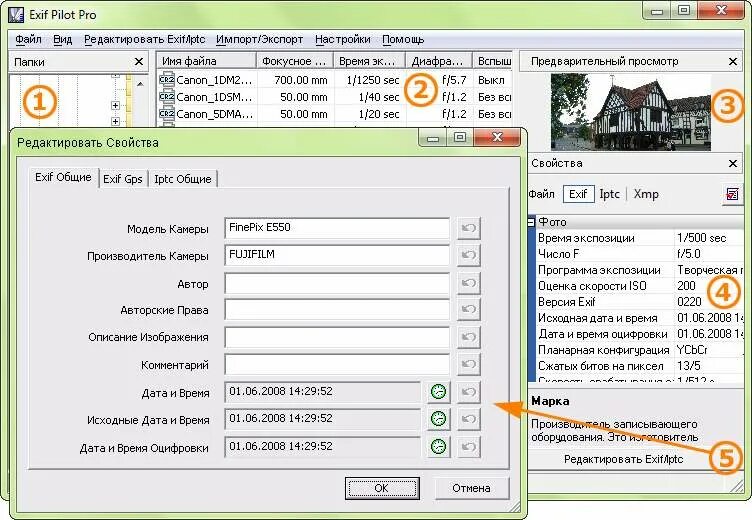Revert the Модель Камеры field value
752x520 pixels.
coord(468,228)
